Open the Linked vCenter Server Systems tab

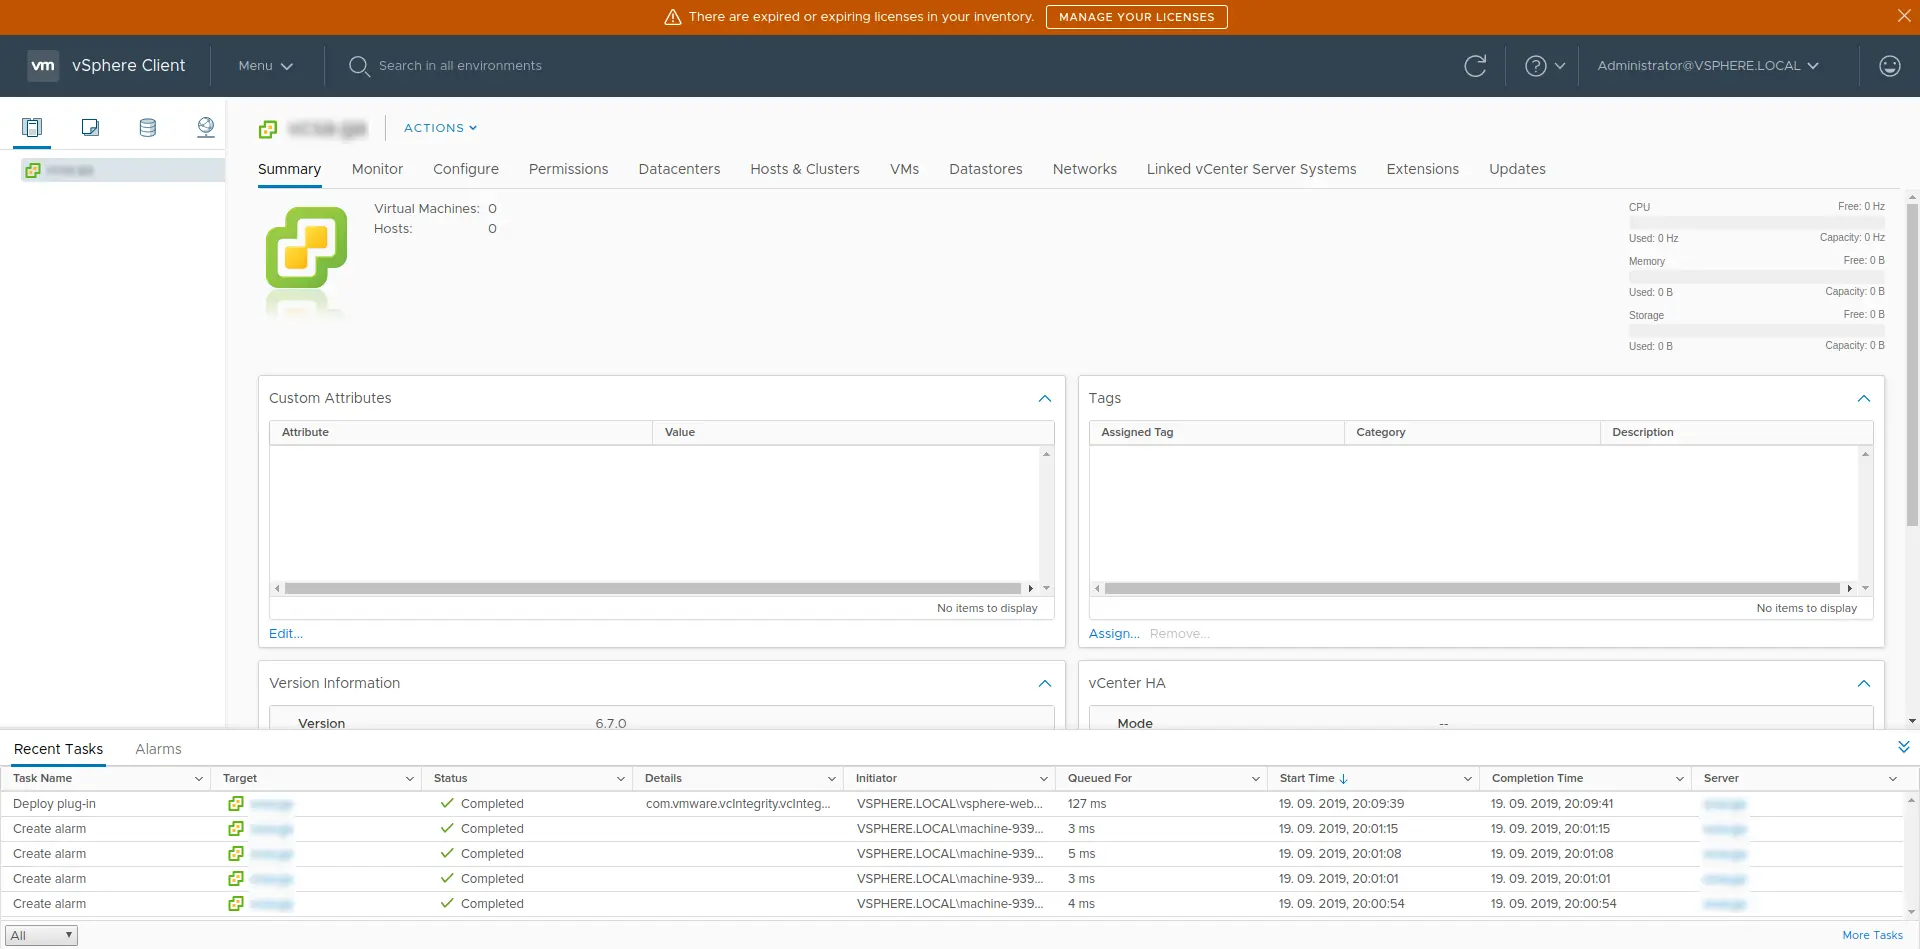pos(1251,169)
